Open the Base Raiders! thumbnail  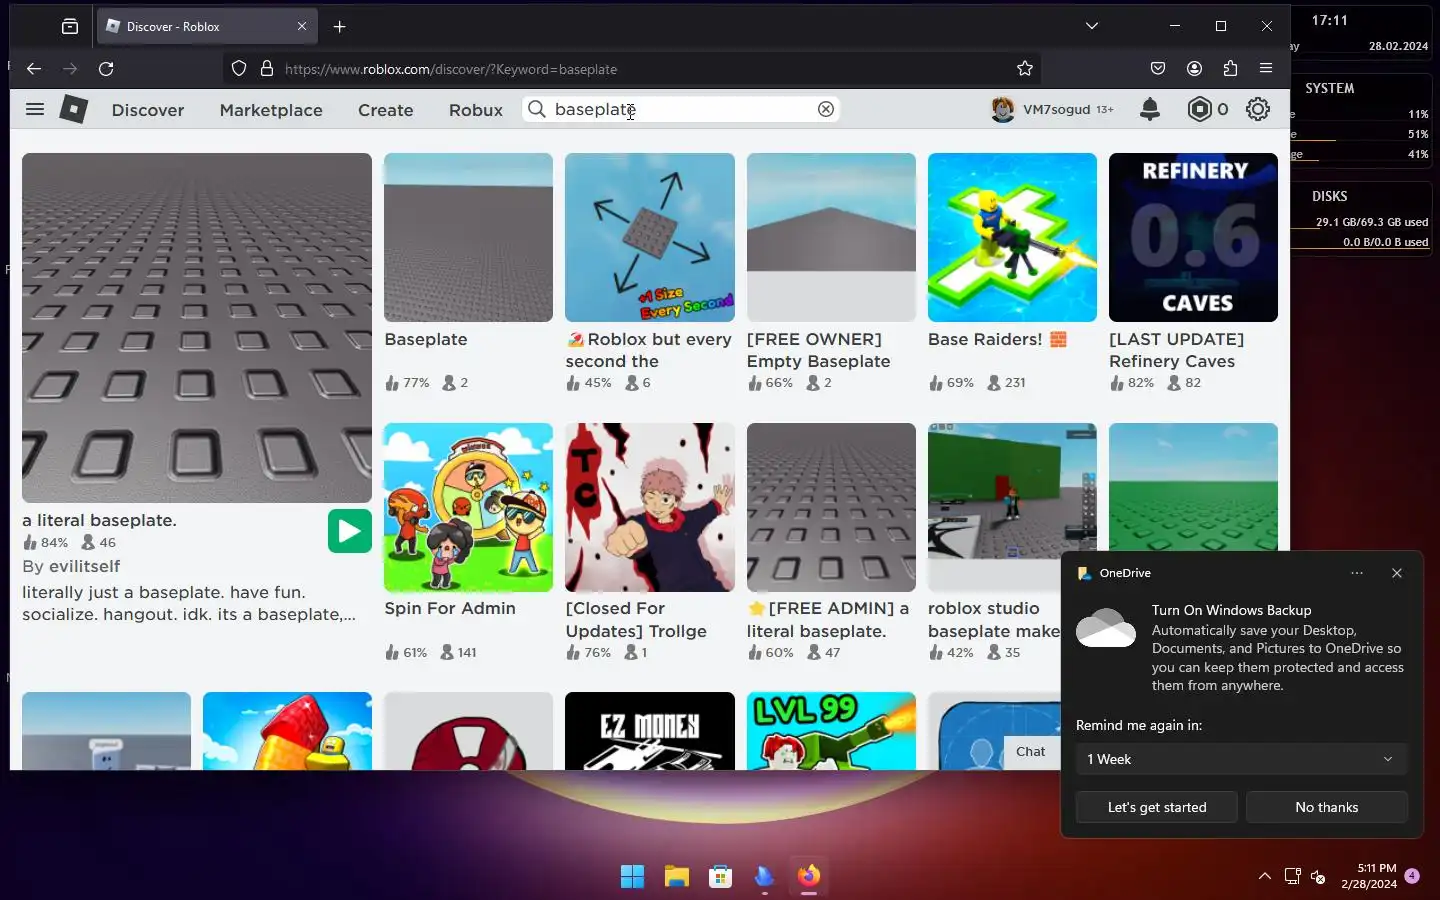[1012, 237]
